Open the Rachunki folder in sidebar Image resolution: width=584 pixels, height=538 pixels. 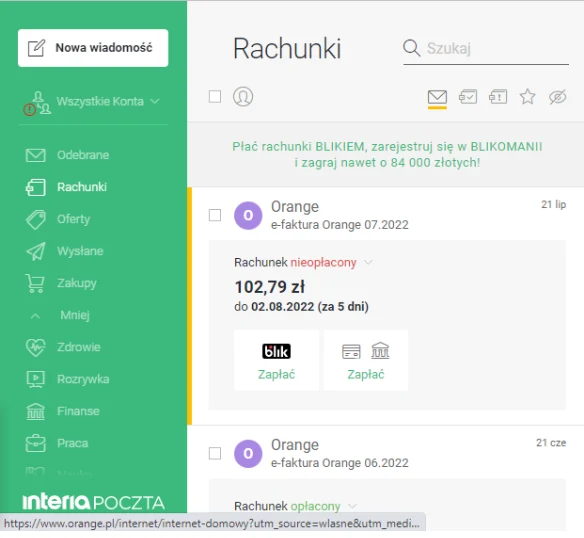pyautogui.click(x=82, y=187)
